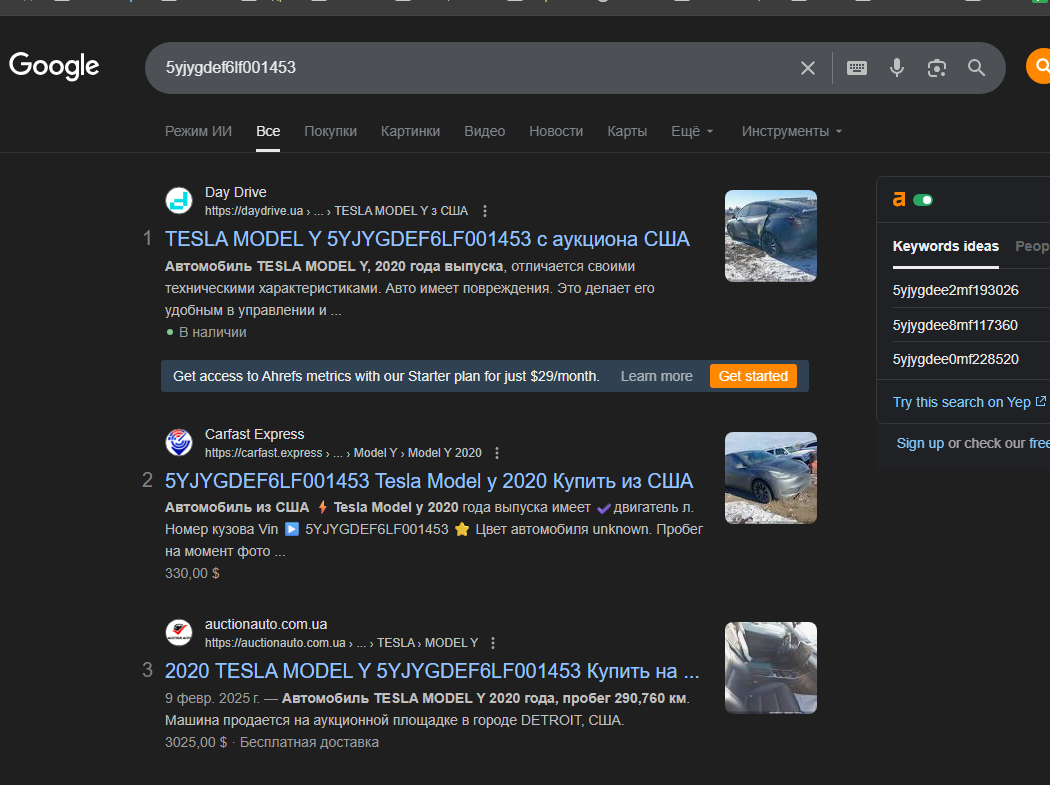Click the 3025,00 $ price text
The height and width of the screenshot is (785, 1050).
click(196, 742)
